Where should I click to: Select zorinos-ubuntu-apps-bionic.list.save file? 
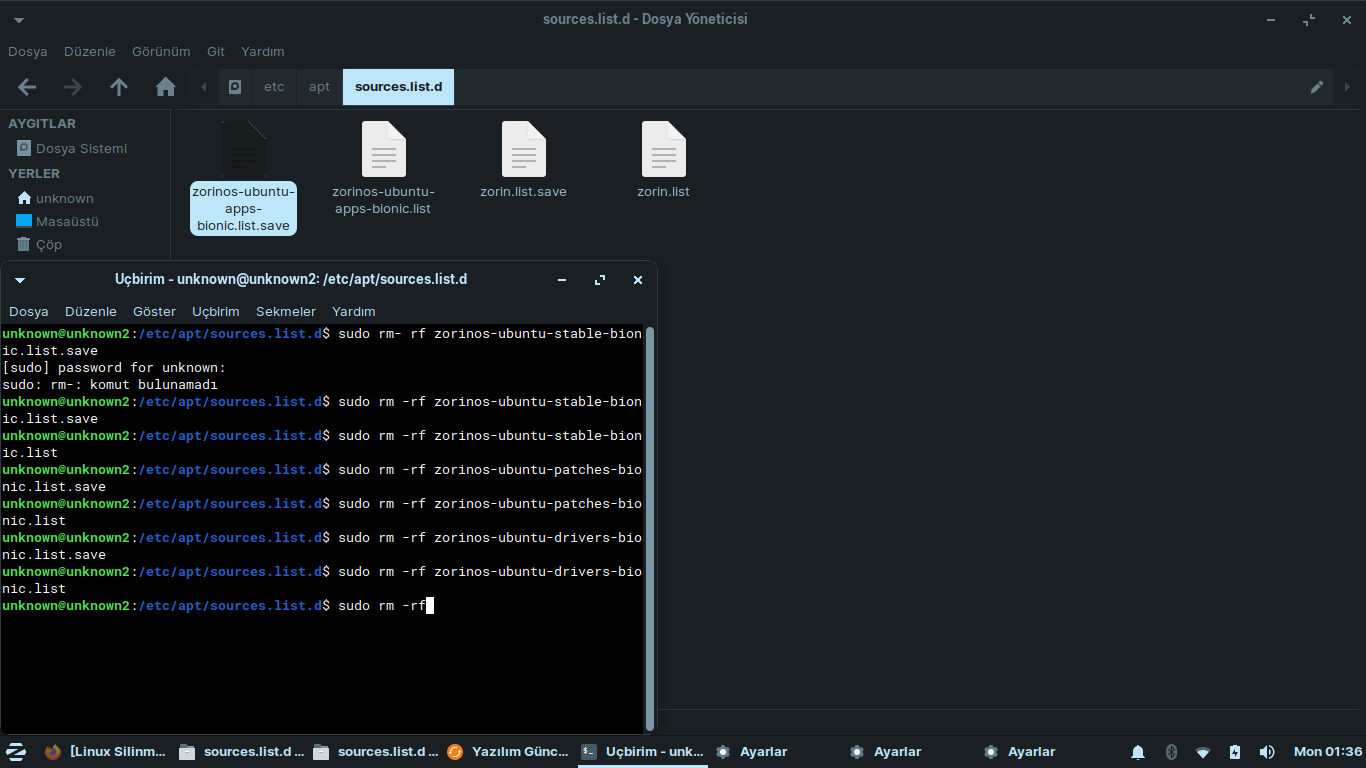pos(244,178)
